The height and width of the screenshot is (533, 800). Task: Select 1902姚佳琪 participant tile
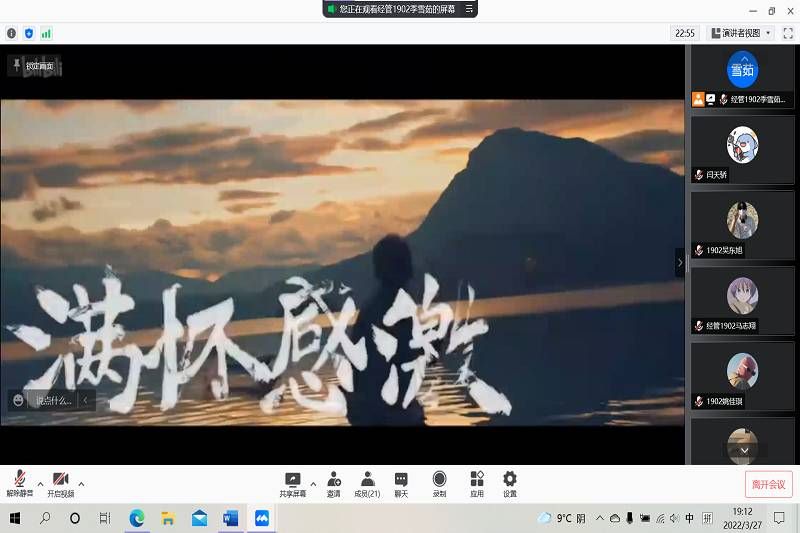742,376
